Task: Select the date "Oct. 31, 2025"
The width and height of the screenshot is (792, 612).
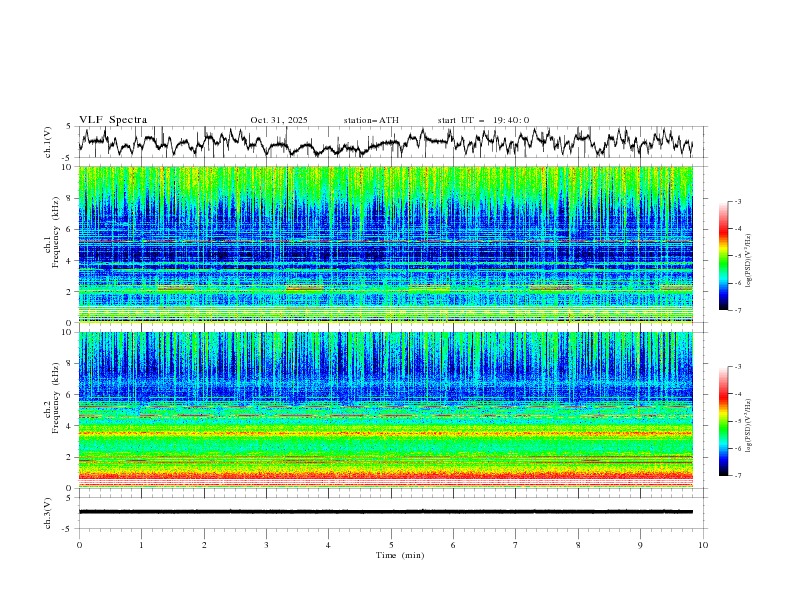Action: pyautogui.click(x=279, y=120)
